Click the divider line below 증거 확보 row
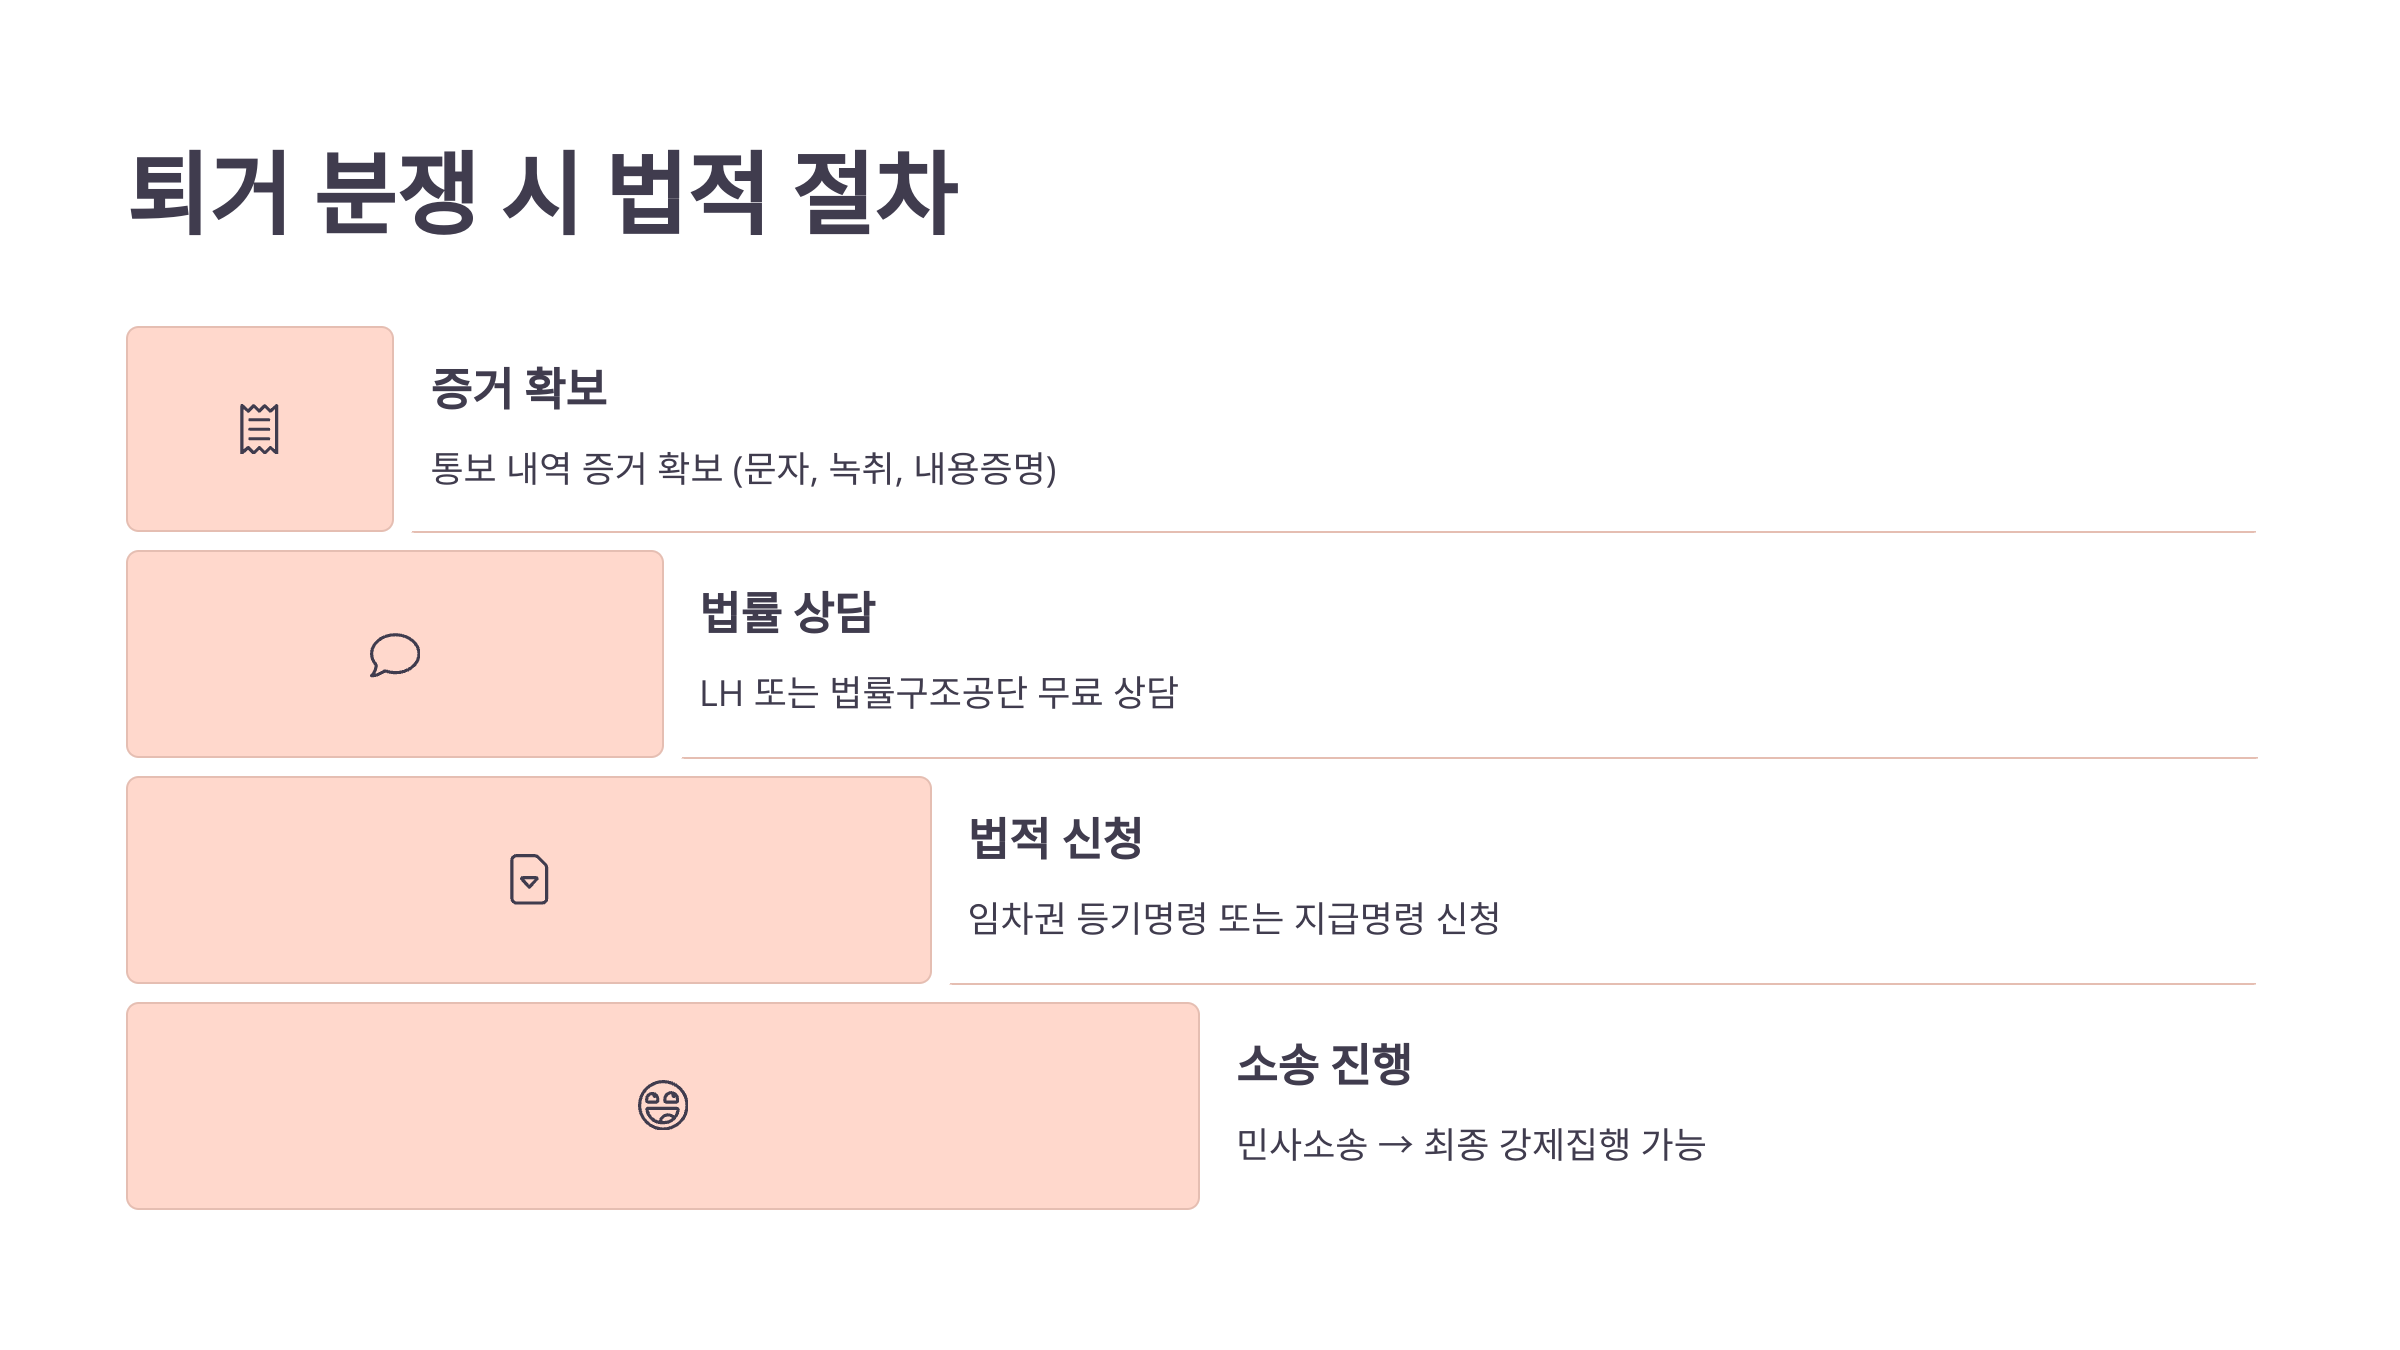2400x1350 pixels. [x=1334, y=532]
